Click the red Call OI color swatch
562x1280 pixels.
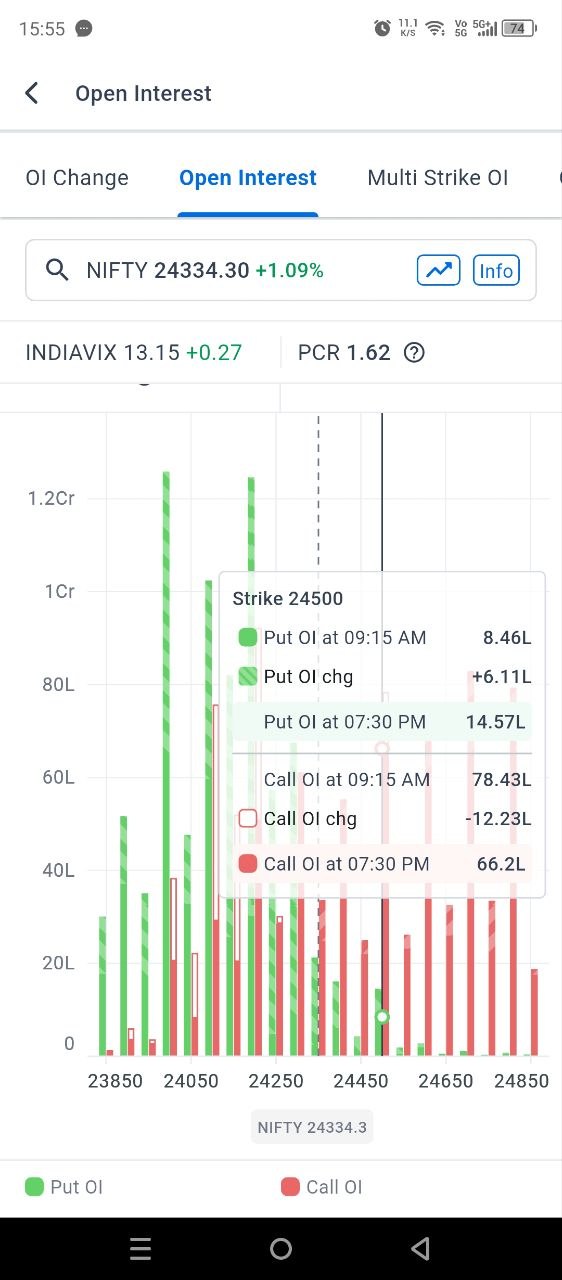click(291, 1187)
